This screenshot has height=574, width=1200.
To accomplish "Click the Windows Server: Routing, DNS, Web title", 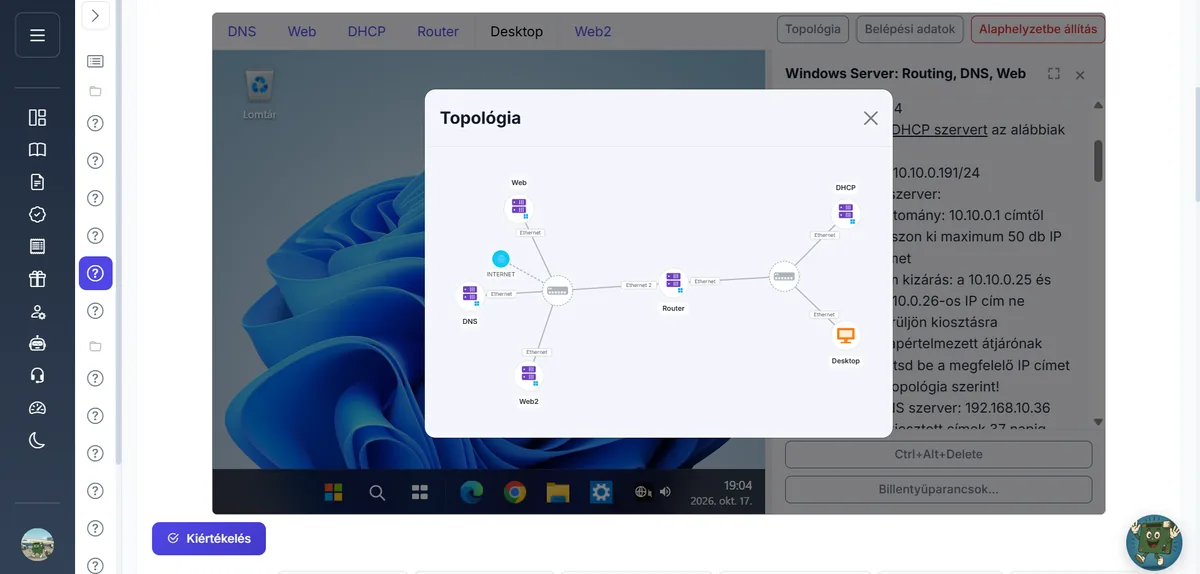I will click(x=906, y=74).
